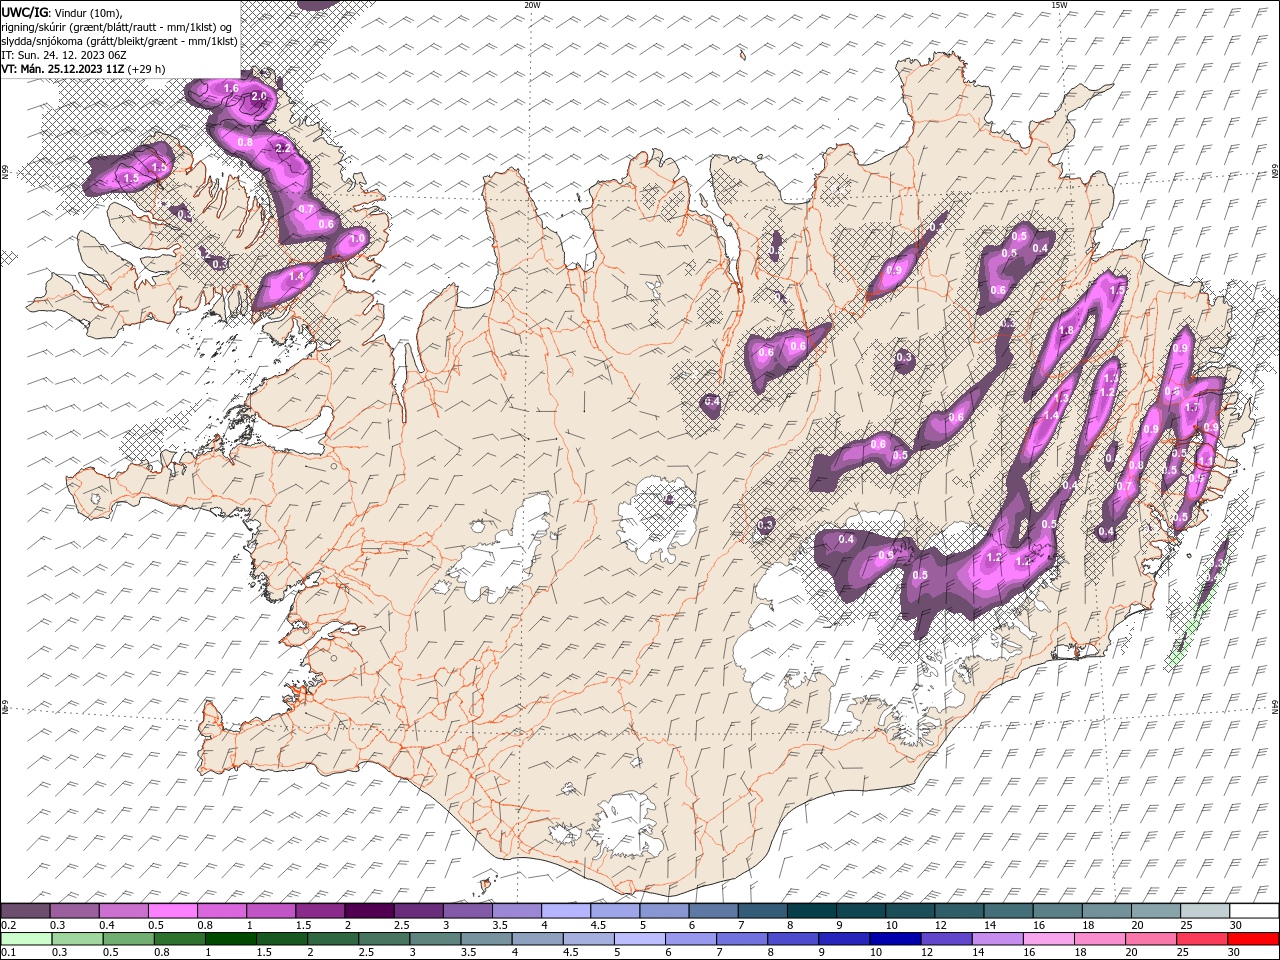The width and height of the screenshot is (1280, 960).
Task: Click the grey-green legend swatch labeled 2.5 in the green row
Action: tap(383, 939)
